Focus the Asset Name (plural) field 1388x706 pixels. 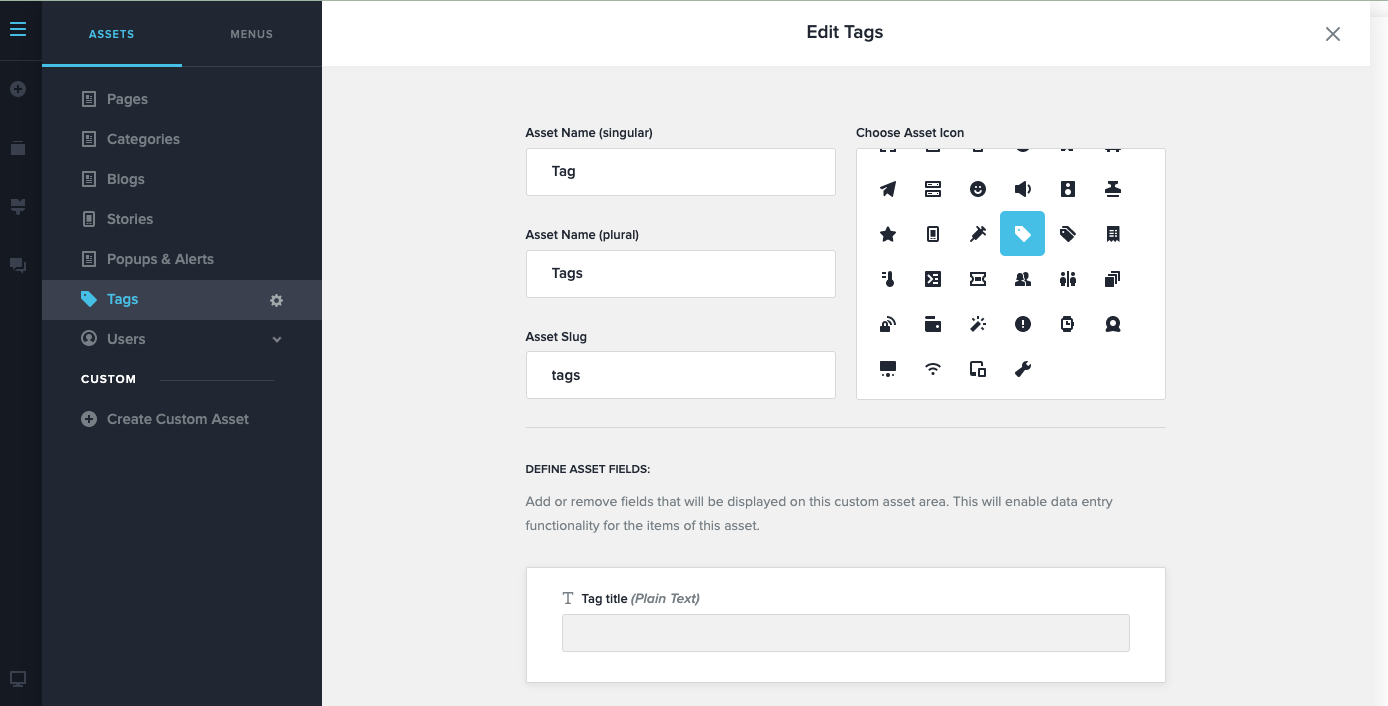pos(681,274)
